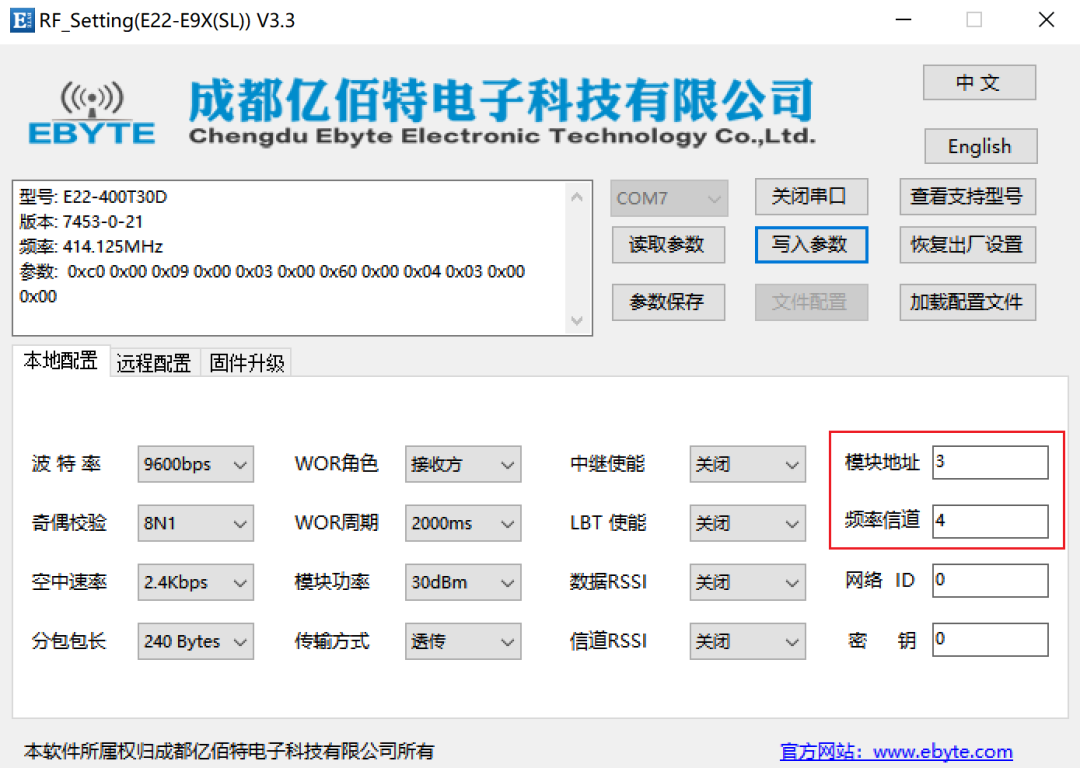Screen dimensions: 1080x768
Task: Open the 数据RSSI dropdown
Action: (x=747, y=583)
